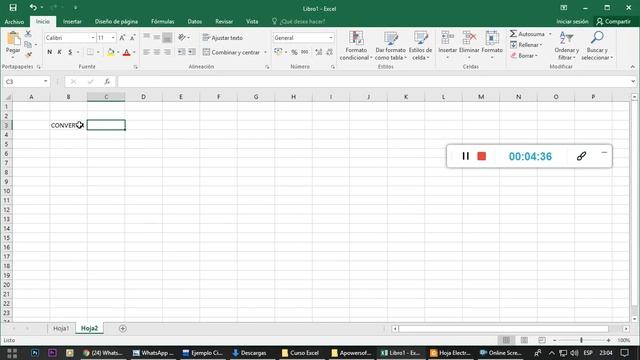
Task: Click the Compartir button
Action: (x=613, y=22)
